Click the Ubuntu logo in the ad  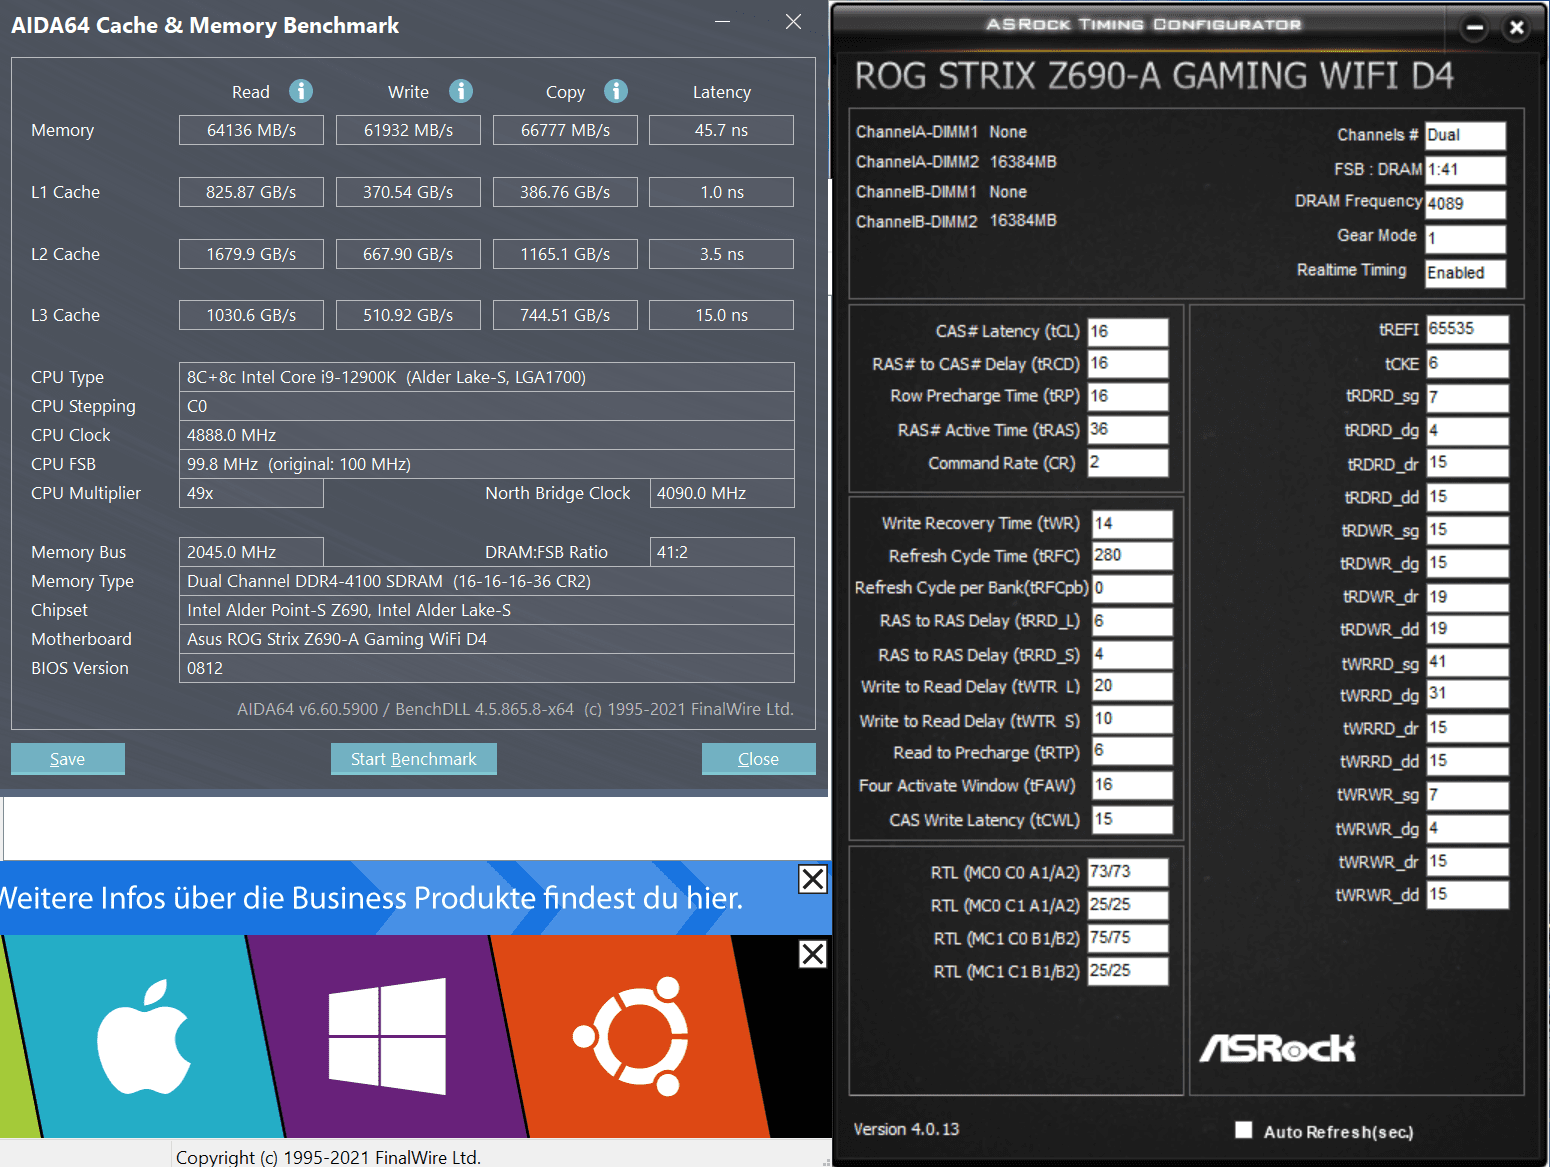(632, 1036)
